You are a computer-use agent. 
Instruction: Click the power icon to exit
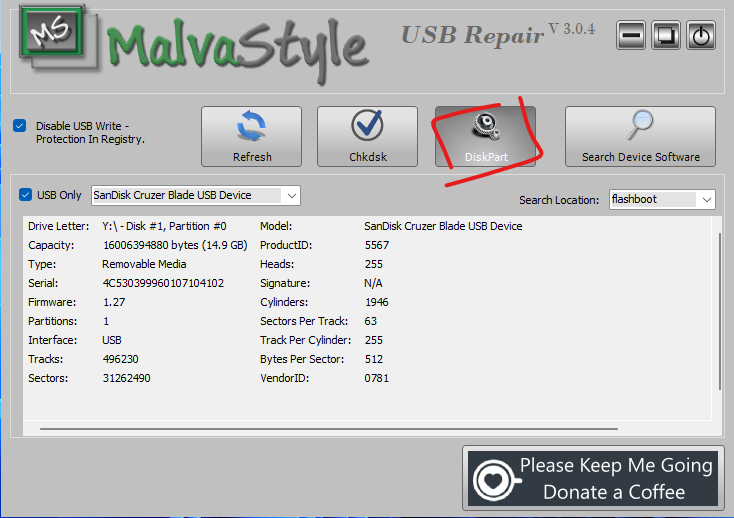701,35
